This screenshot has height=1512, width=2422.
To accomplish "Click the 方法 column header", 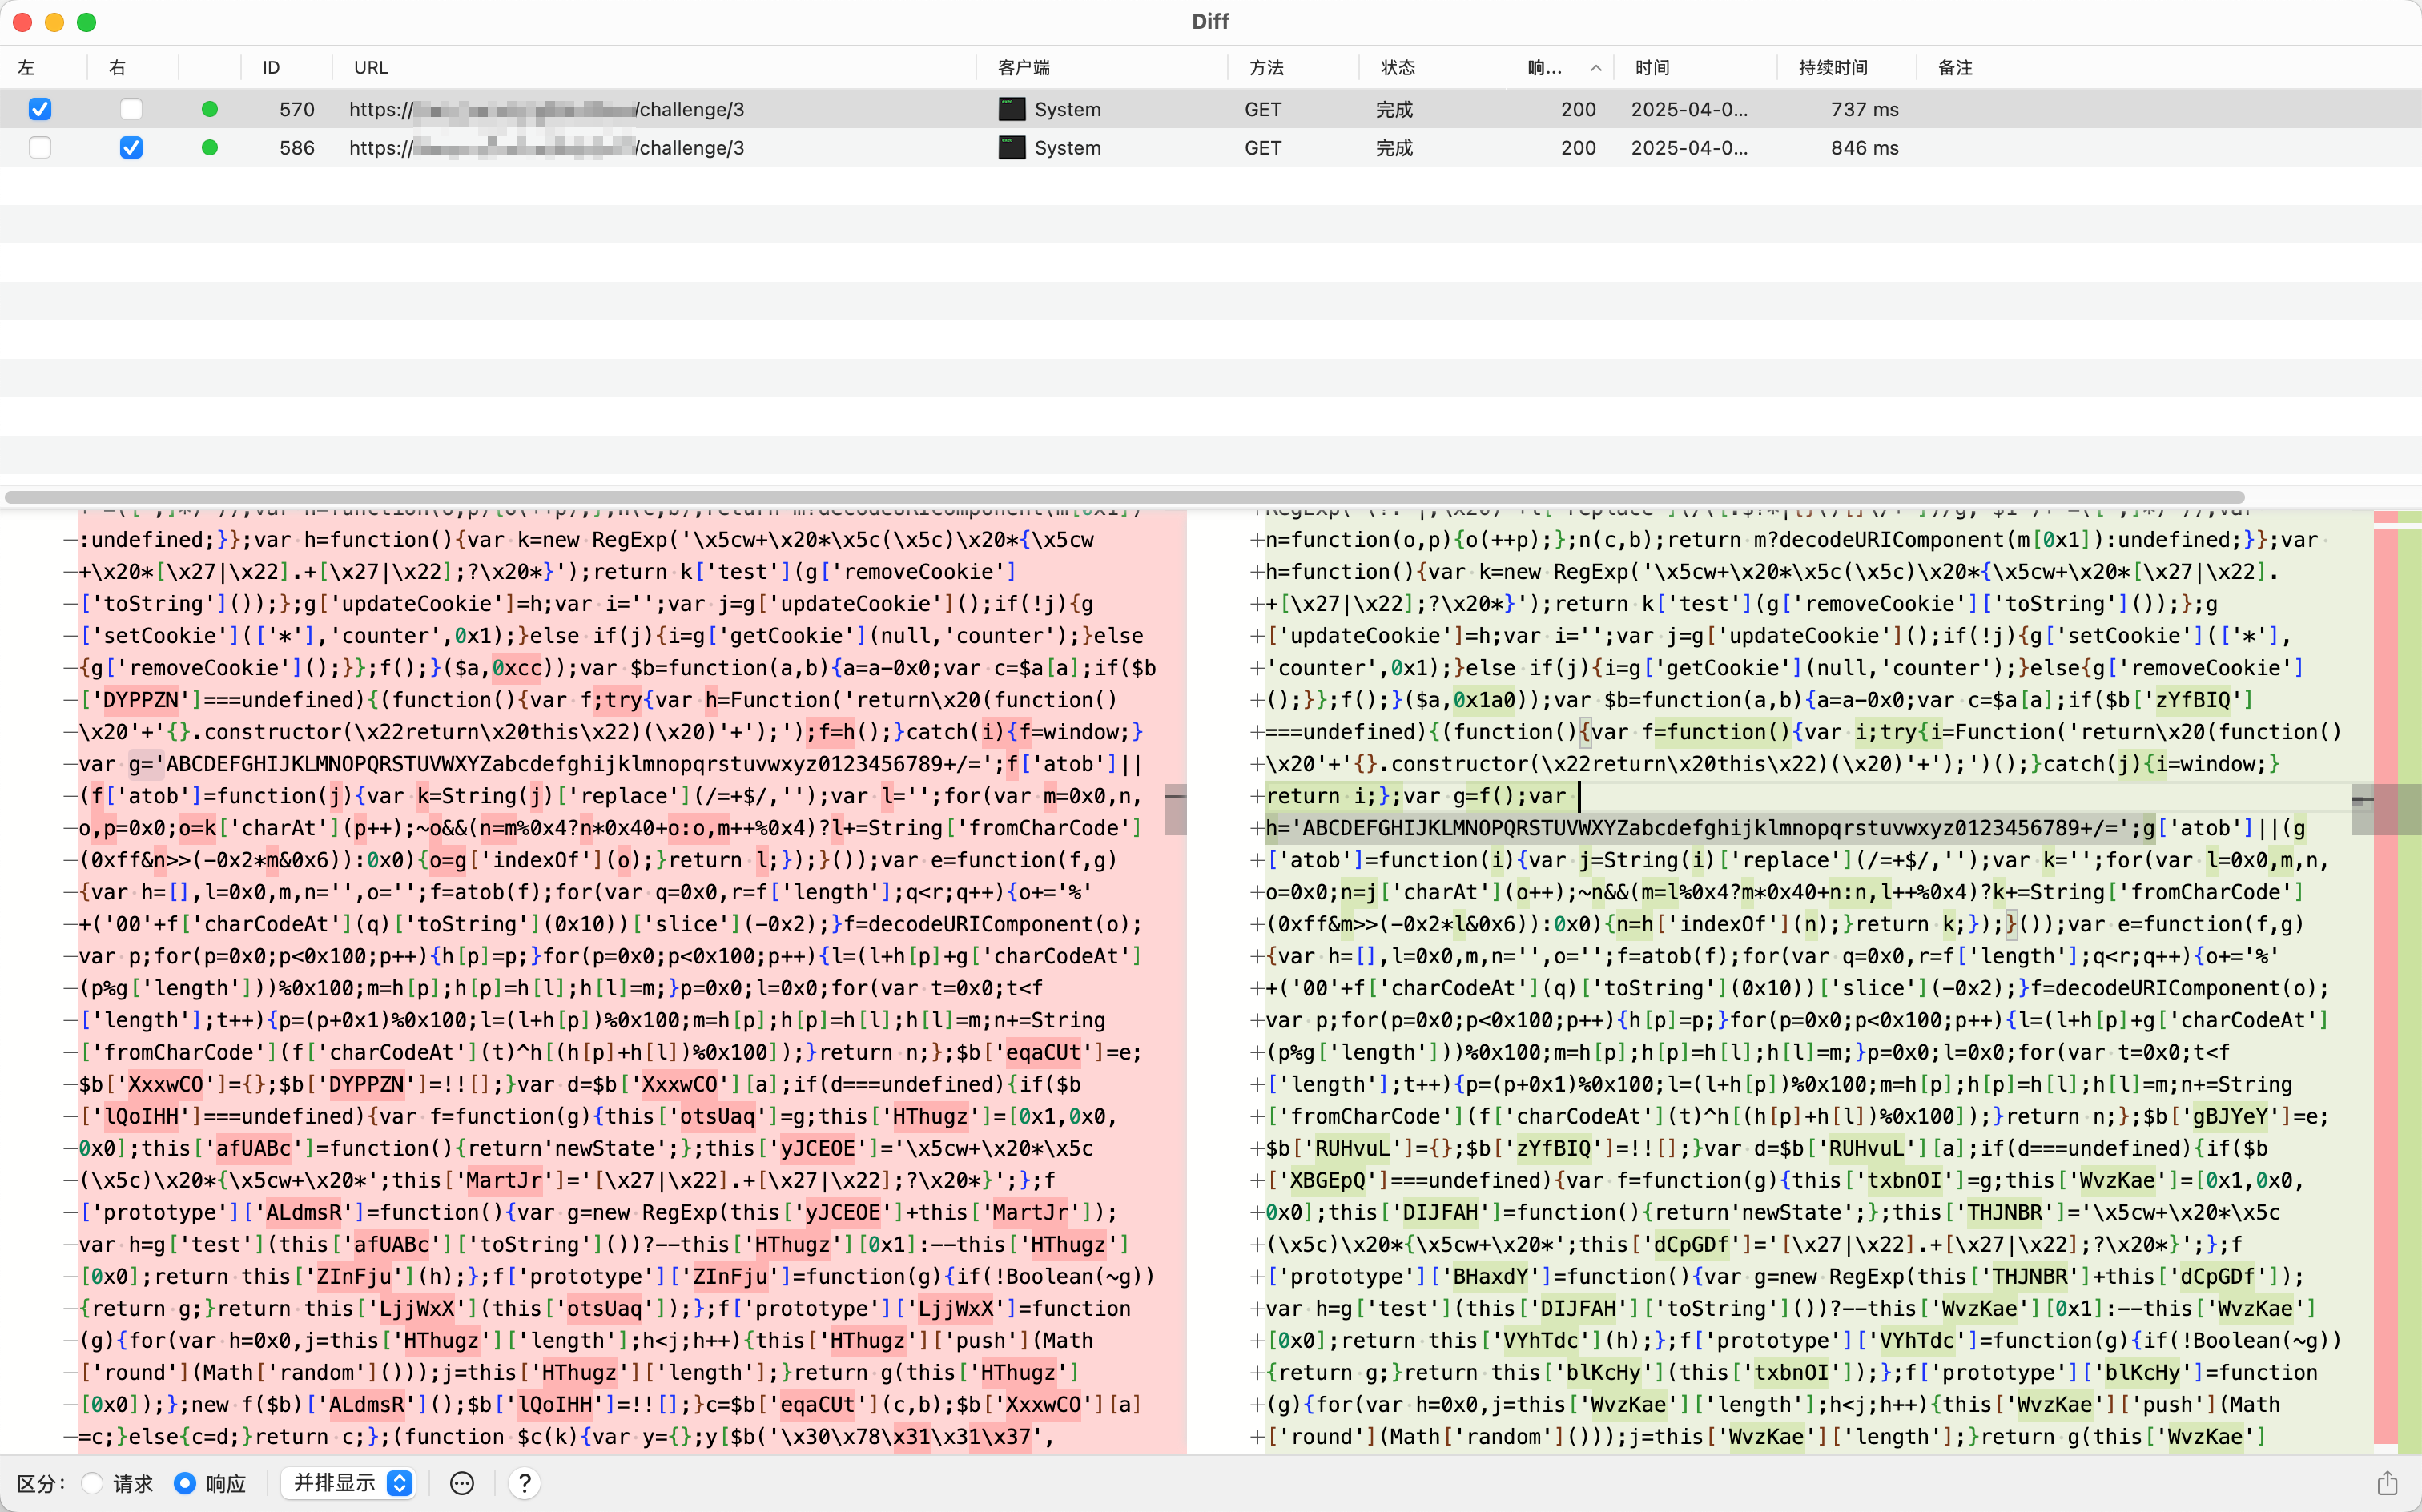I will click(x=1266, y=68).
